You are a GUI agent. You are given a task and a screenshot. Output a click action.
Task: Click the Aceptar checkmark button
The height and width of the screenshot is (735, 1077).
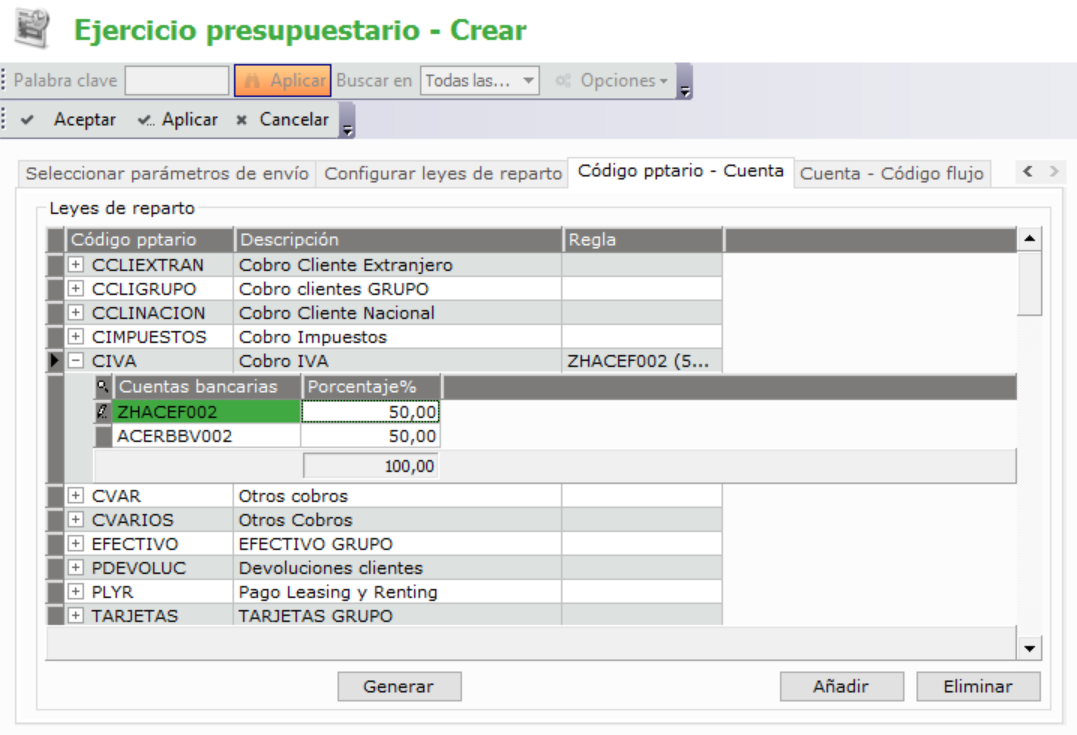click(x=69, y=120)
